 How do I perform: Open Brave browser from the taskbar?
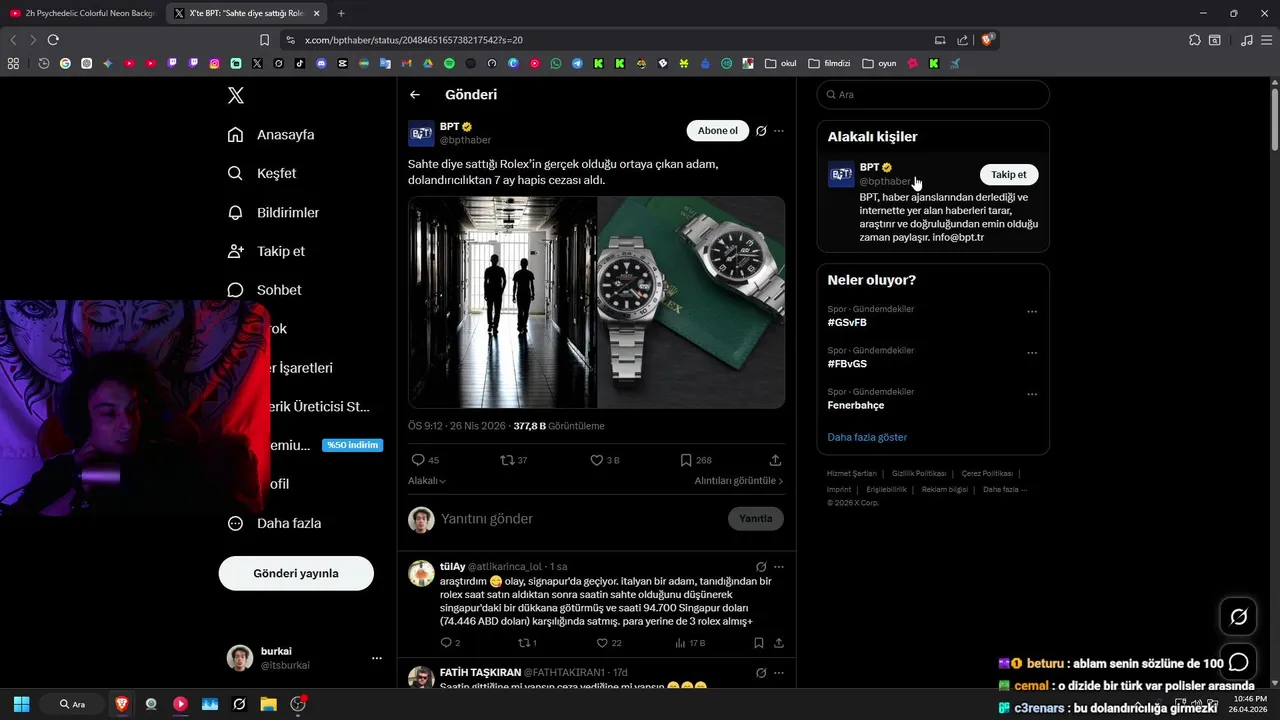coord(122,704)
